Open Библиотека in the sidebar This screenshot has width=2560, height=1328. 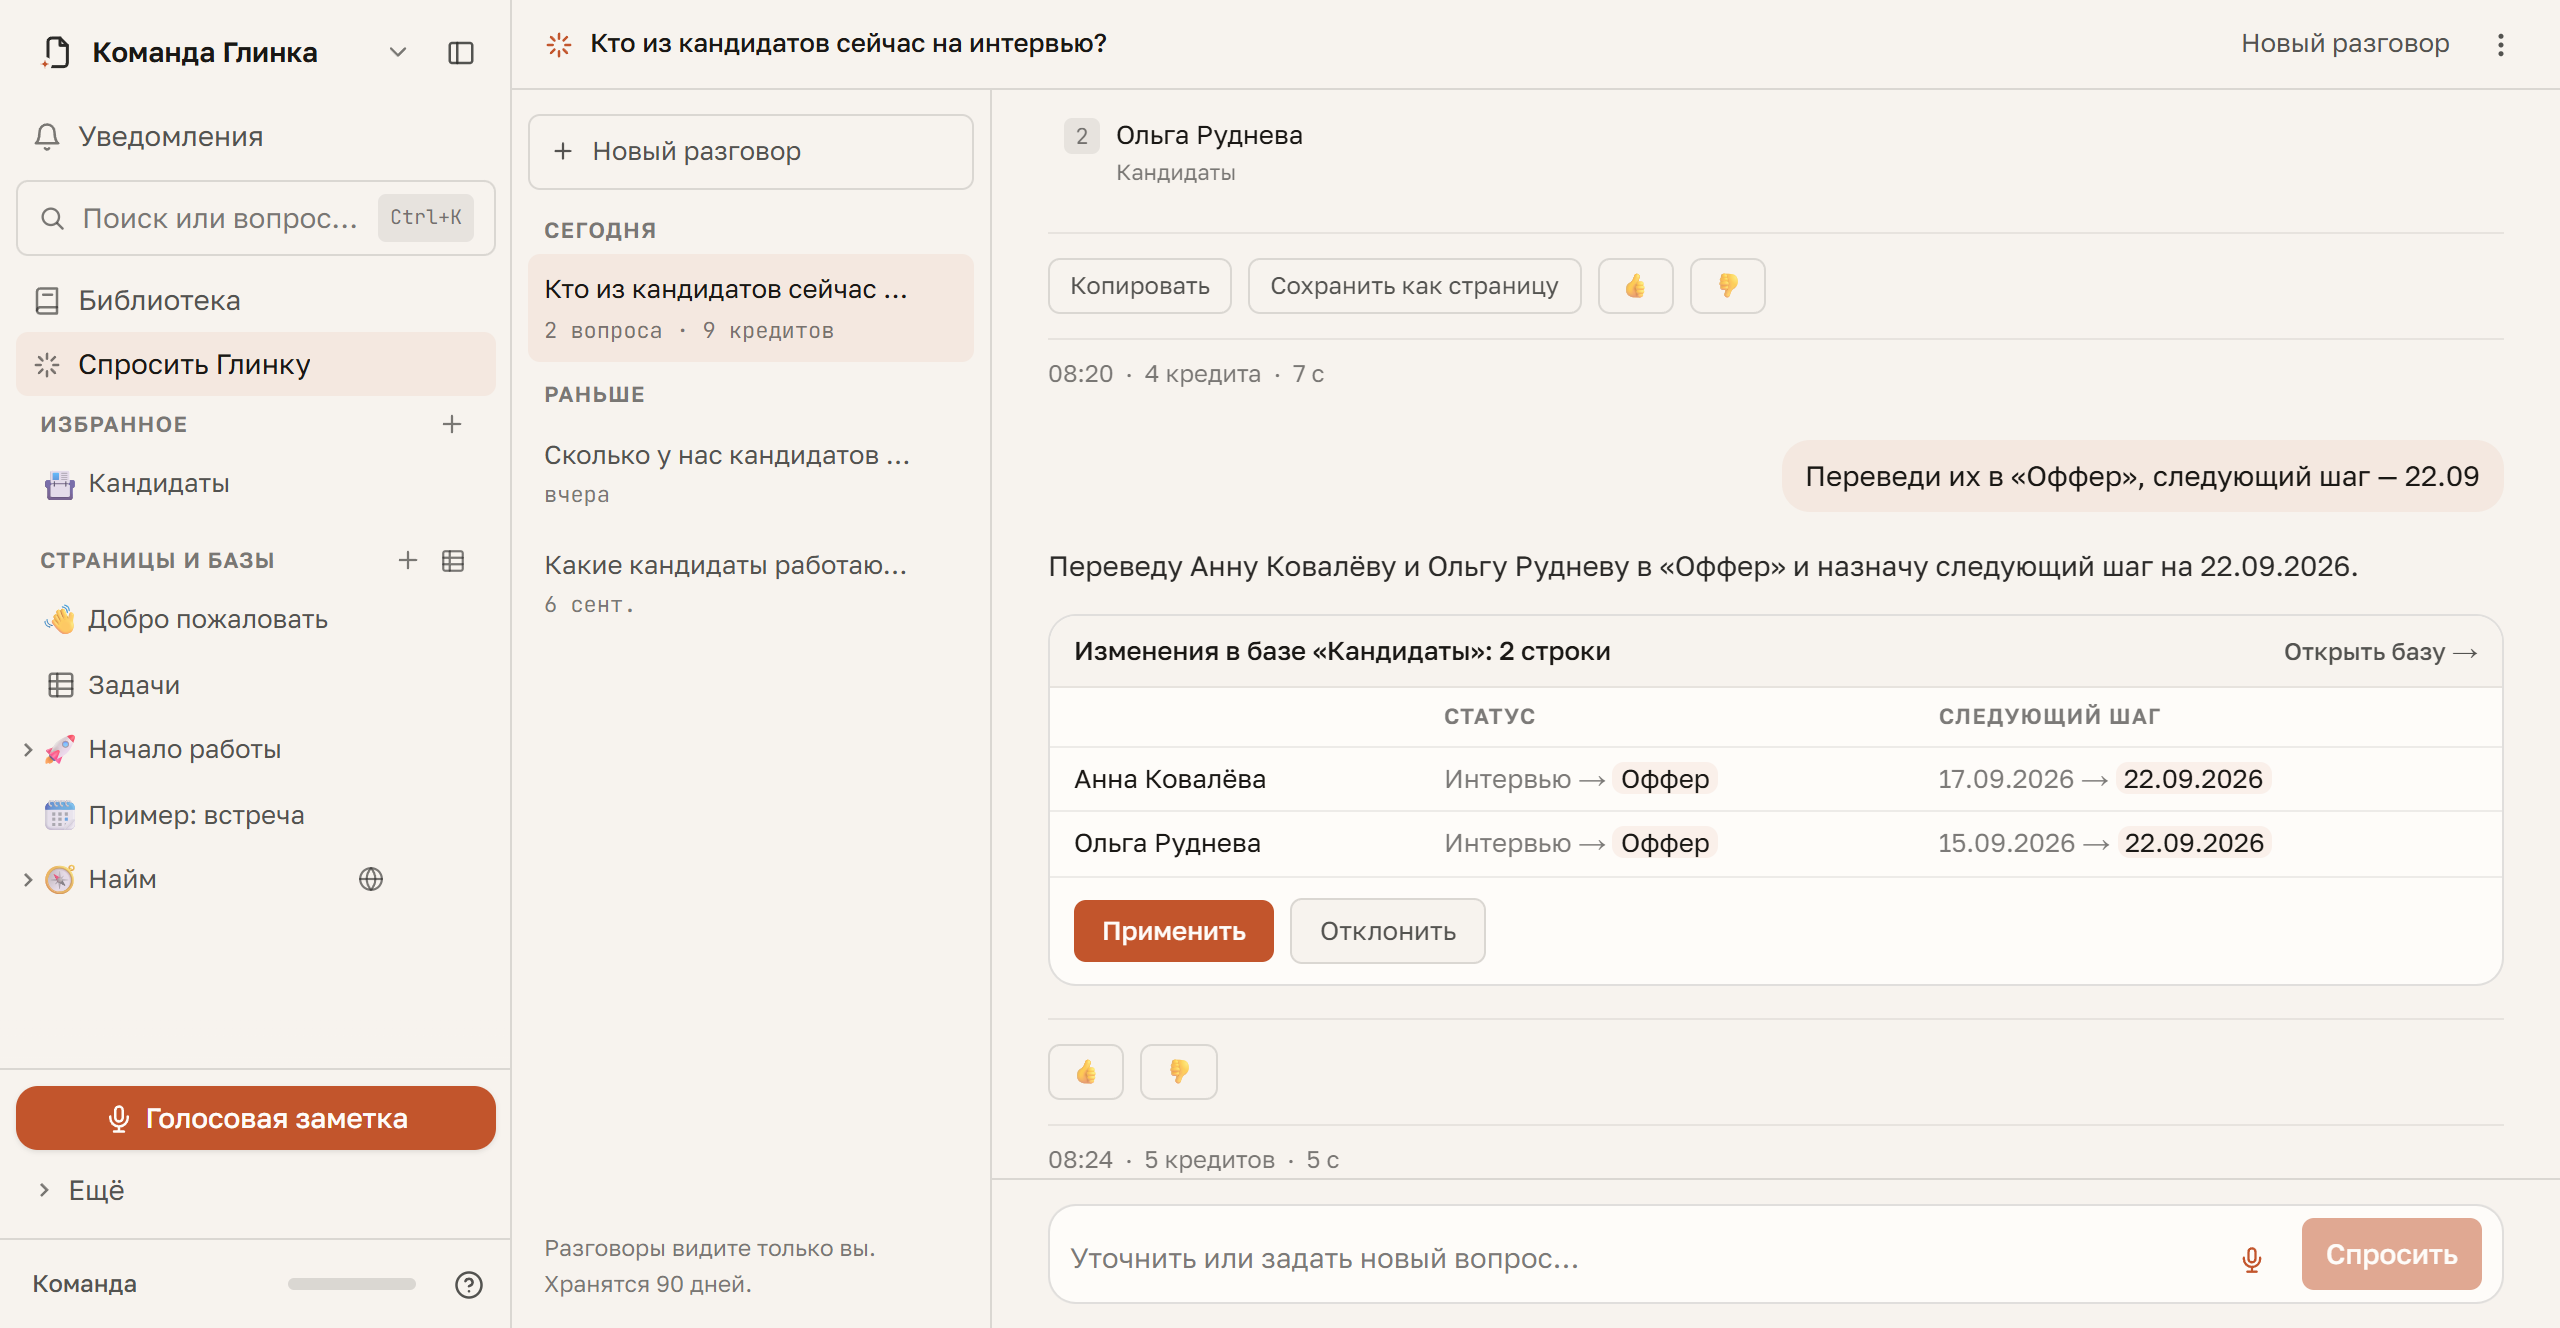(256, 300)
